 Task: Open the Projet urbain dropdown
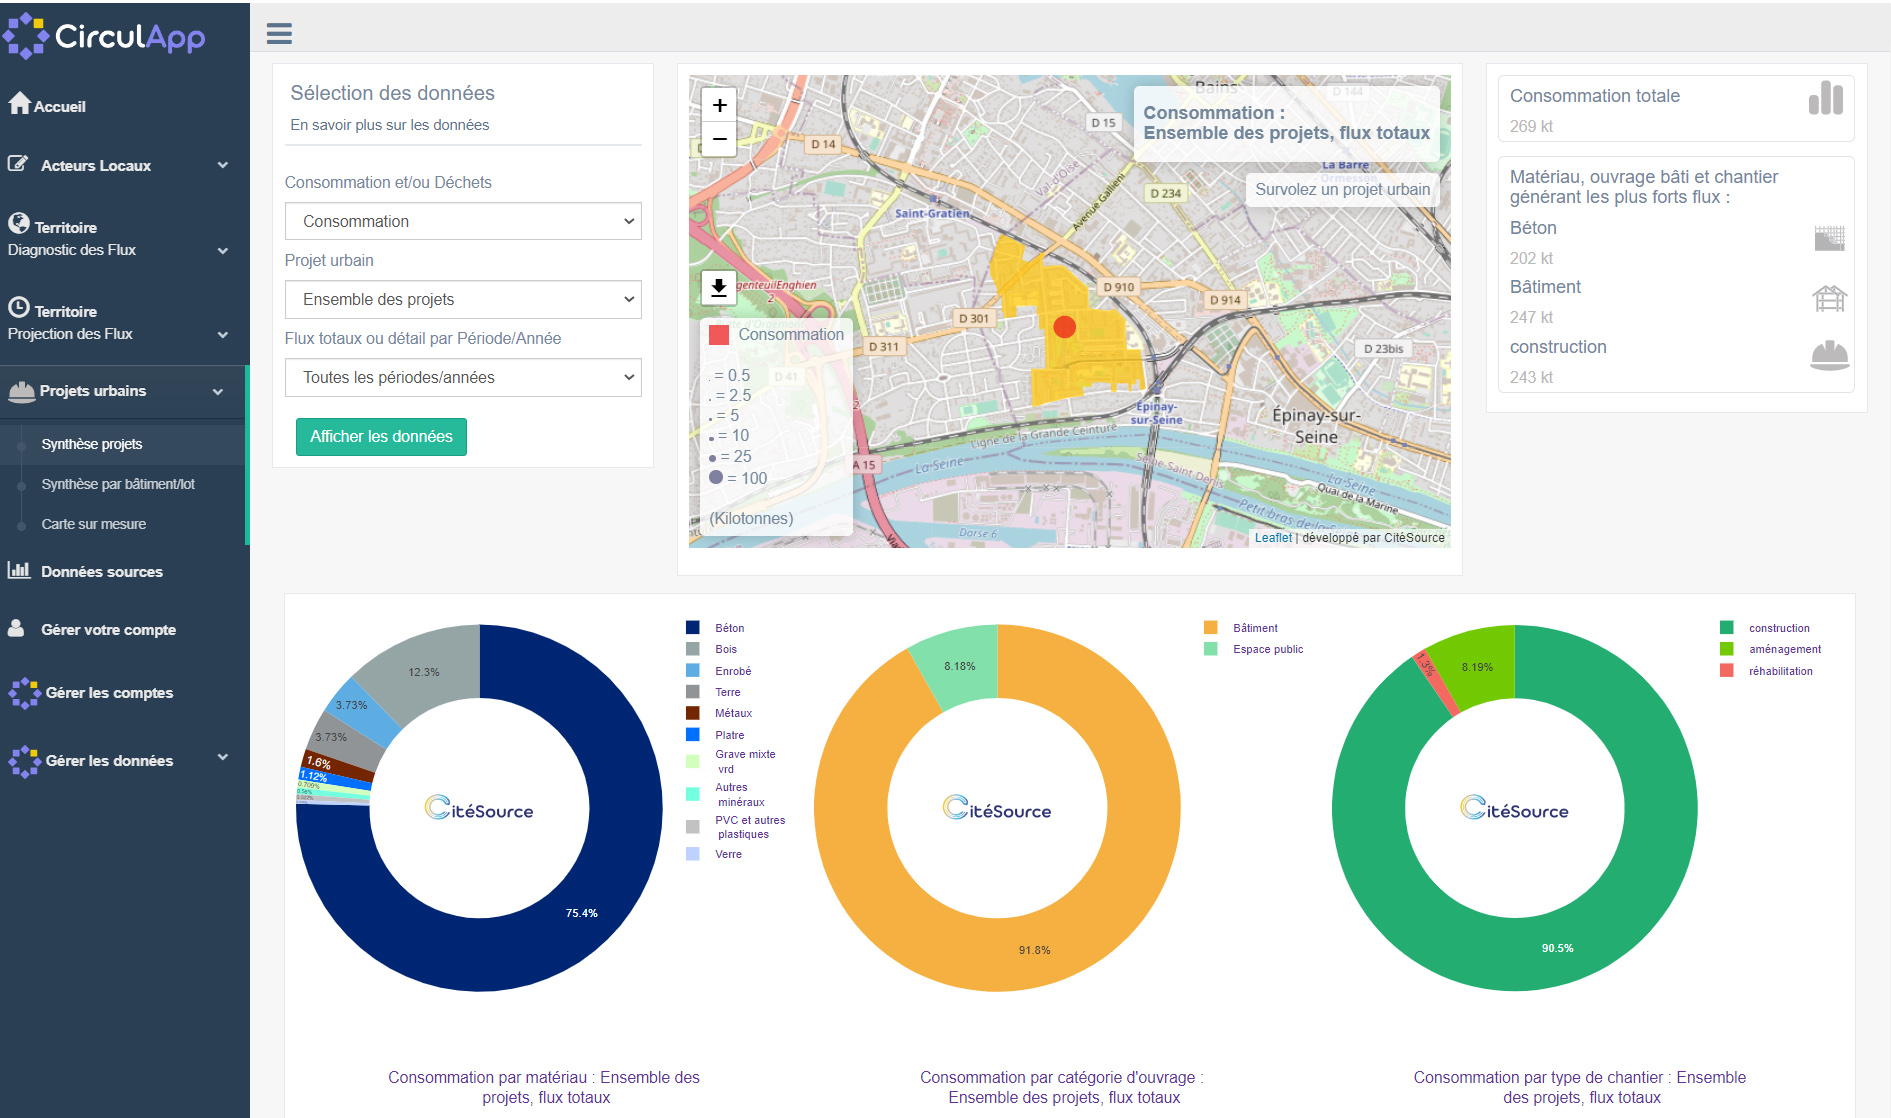(x=463, y=299)
